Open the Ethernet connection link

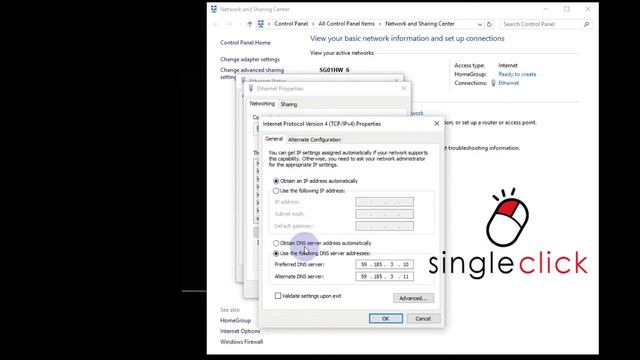509,83
